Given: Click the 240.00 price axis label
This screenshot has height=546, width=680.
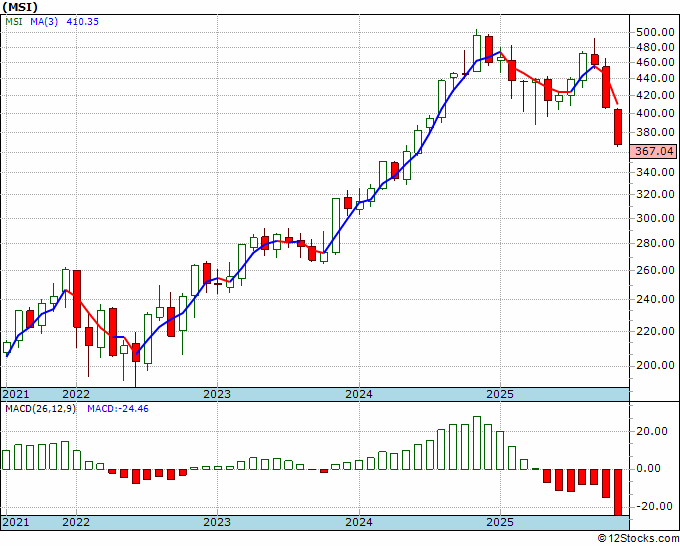Looking at the screenshot, I should click(x=655, y=299).
